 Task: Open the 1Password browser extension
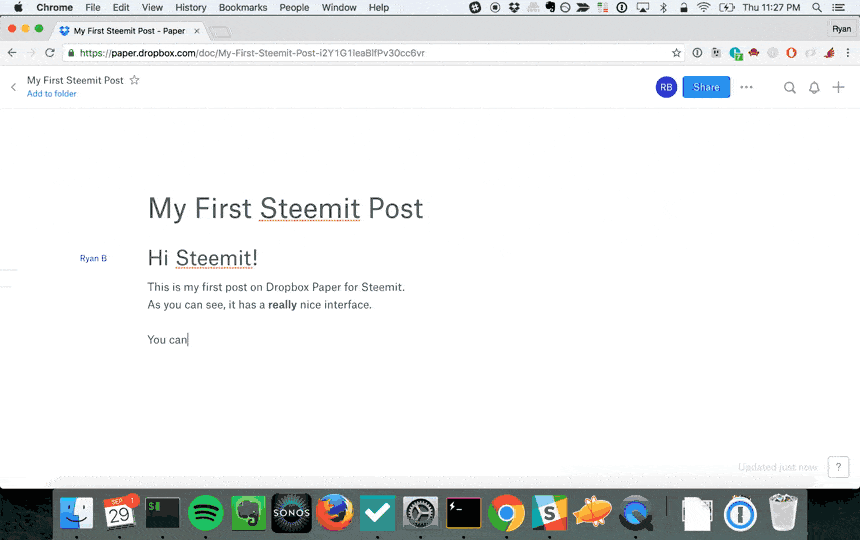pos(697,53)
